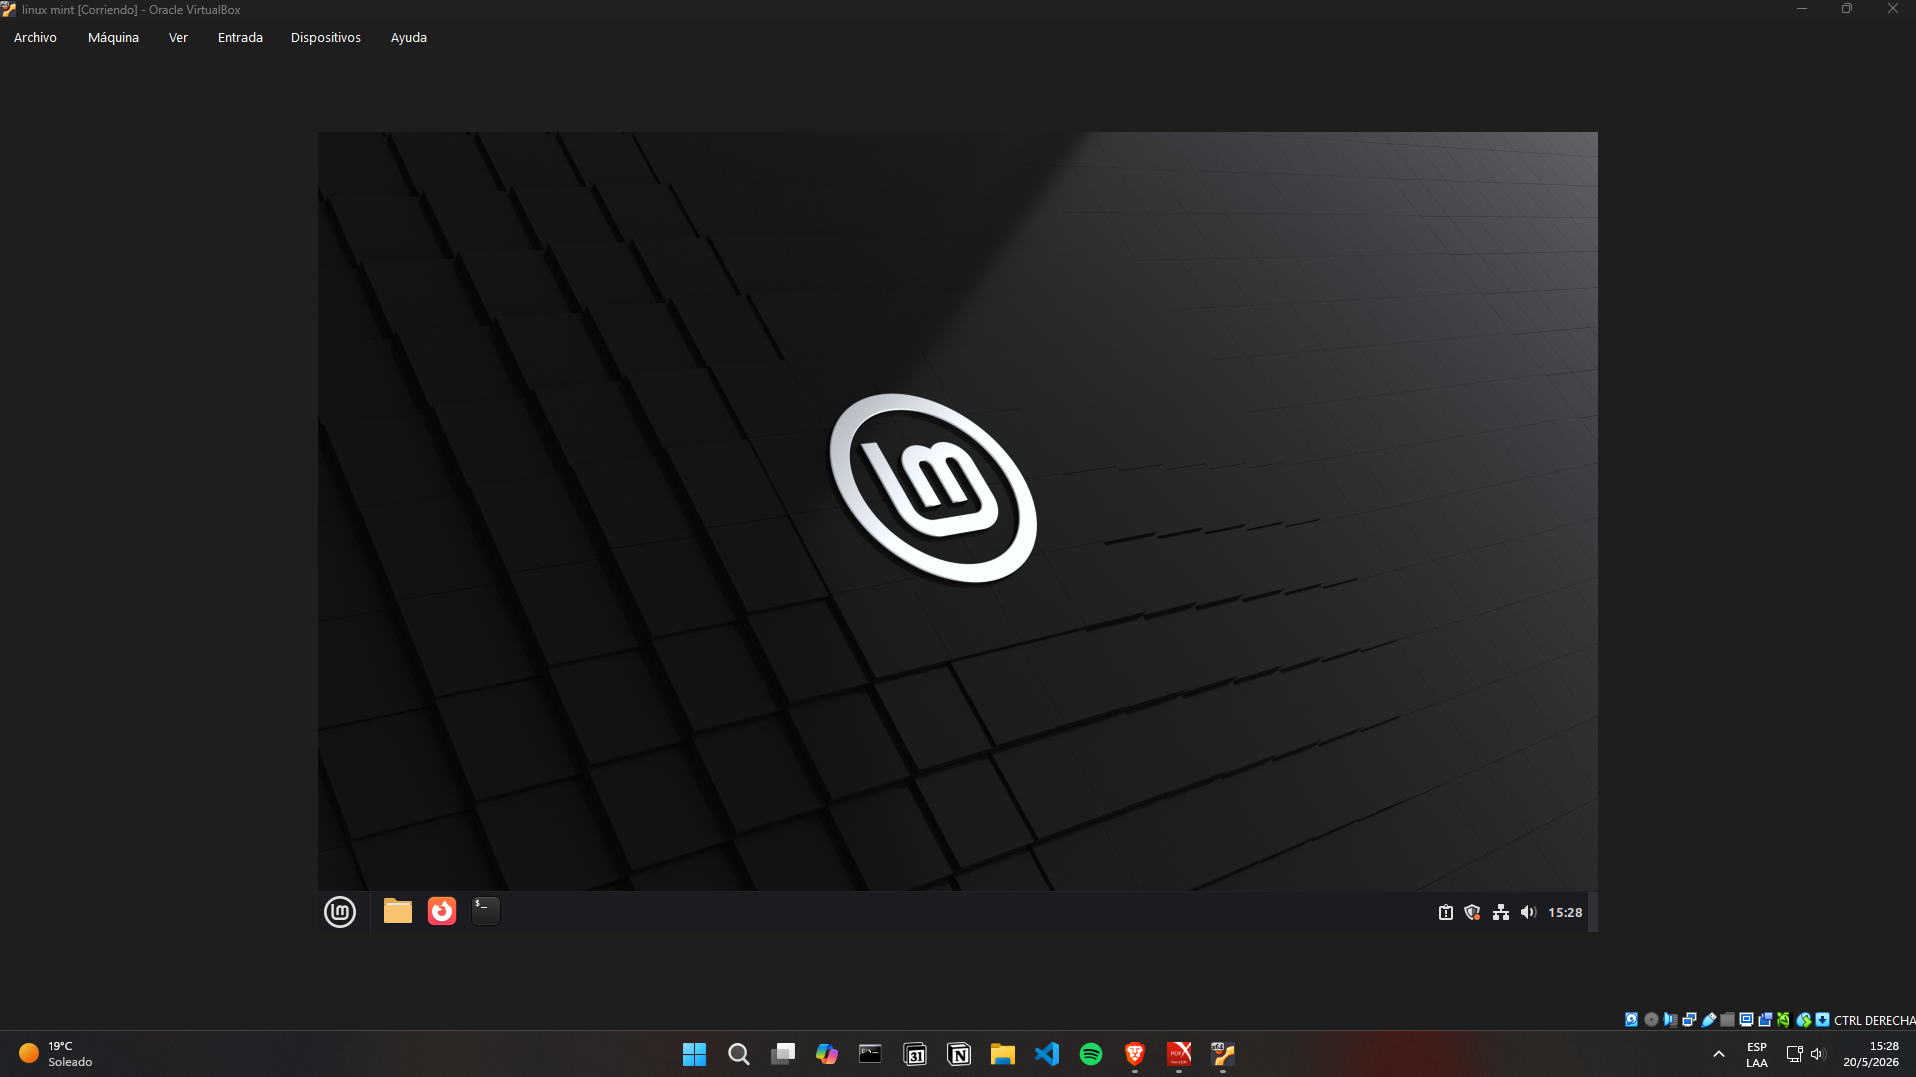Click the Mint show-desktop strip at panel edge
Image resolution: width=1916 pixels, height=1077 pixels.
click(1594, 912)
